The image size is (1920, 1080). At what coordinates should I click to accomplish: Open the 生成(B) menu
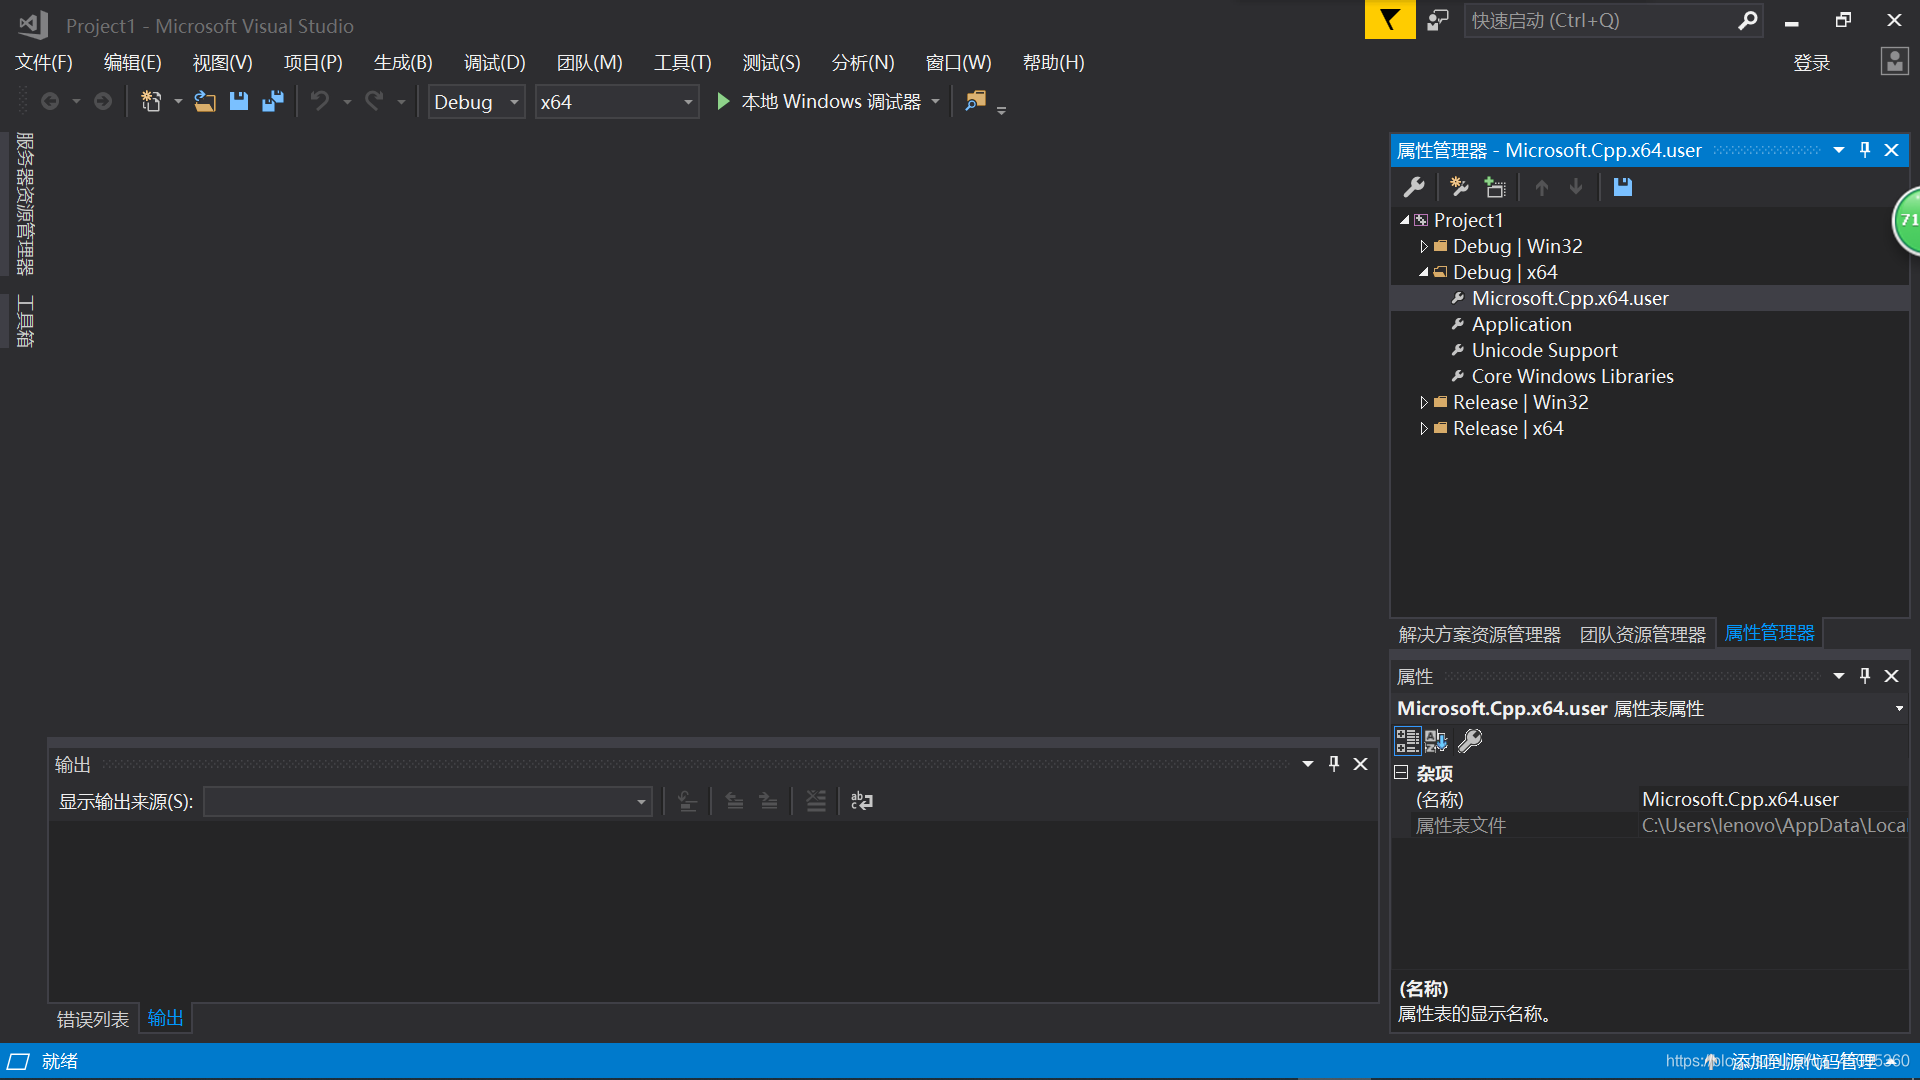[403, 63]
